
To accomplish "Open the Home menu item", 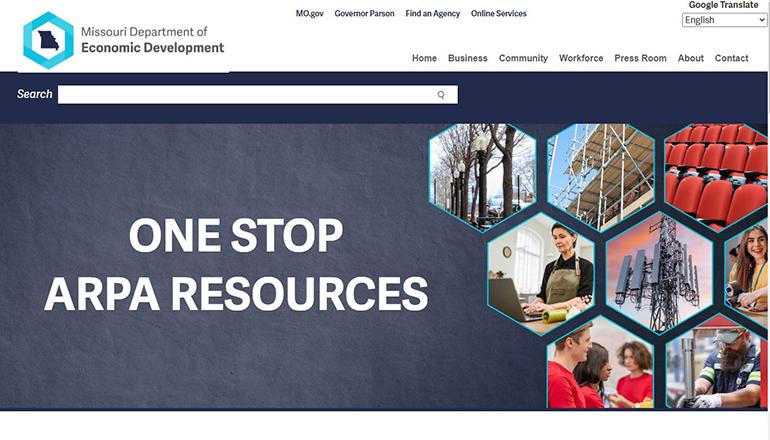I will pos(424,58).
